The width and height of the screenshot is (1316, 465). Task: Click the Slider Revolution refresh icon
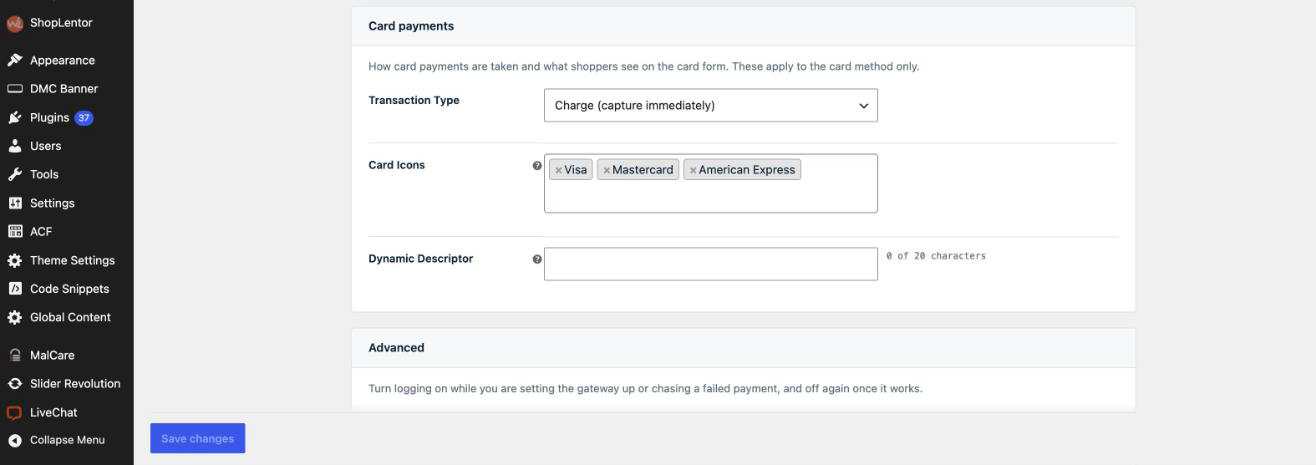tap(15, 384)
